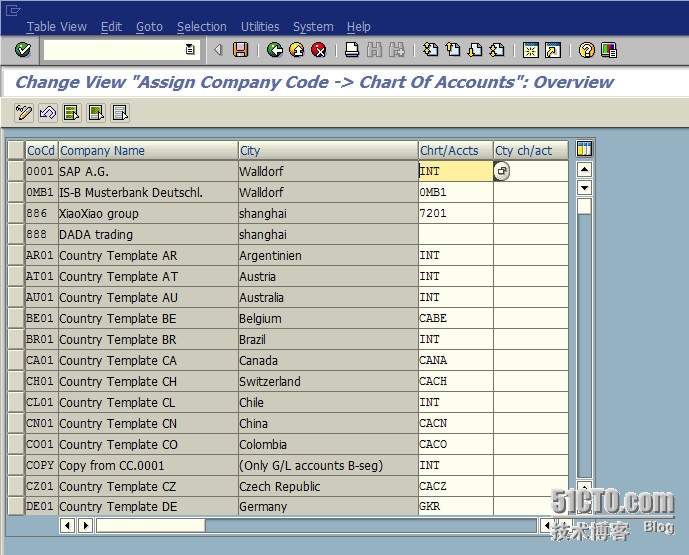The height and width of the screenshot is (555, 689).
Task: Click the Last Page icon
Action: pyautogui.click(x=497, y=50)
